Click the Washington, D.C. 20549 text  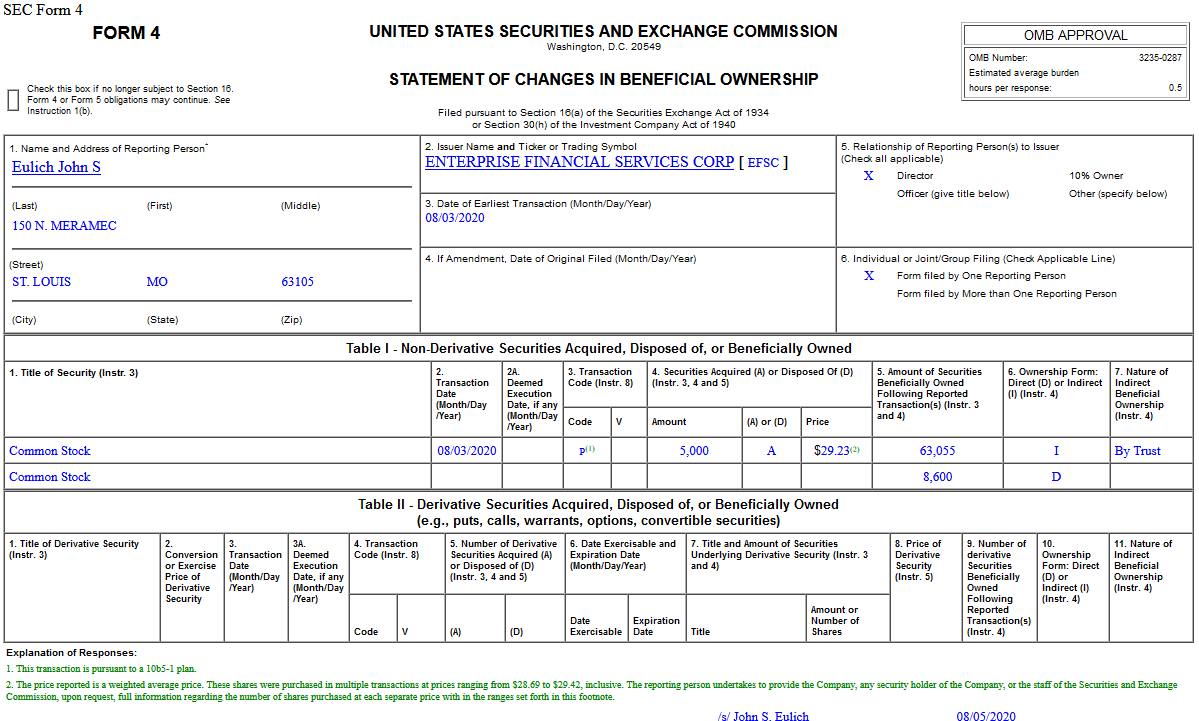click(x=603, y=47)
